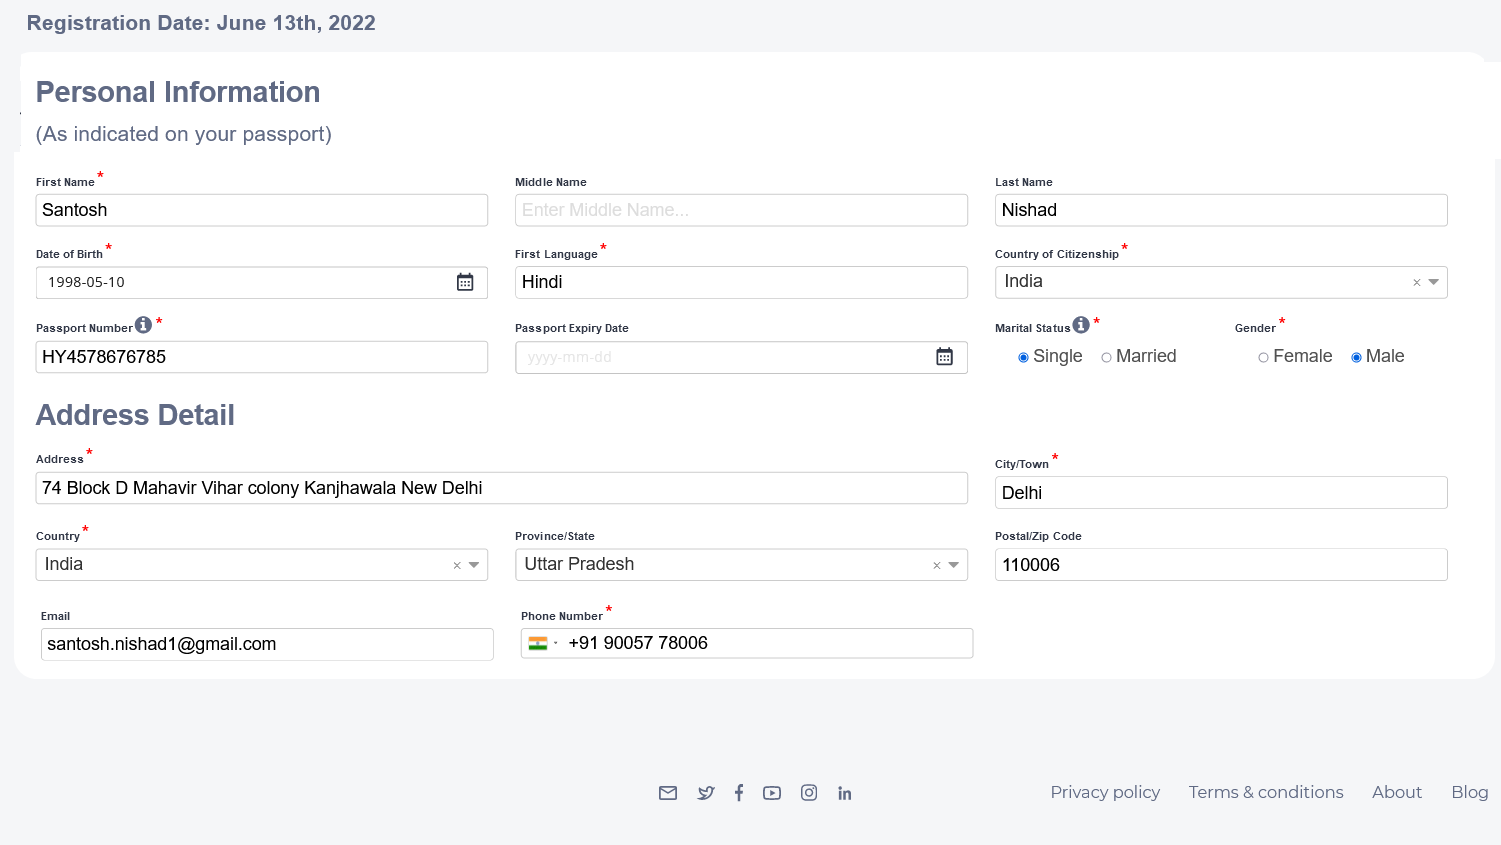
Task: Select the Female gender radio button
Action: (1263, 358)
